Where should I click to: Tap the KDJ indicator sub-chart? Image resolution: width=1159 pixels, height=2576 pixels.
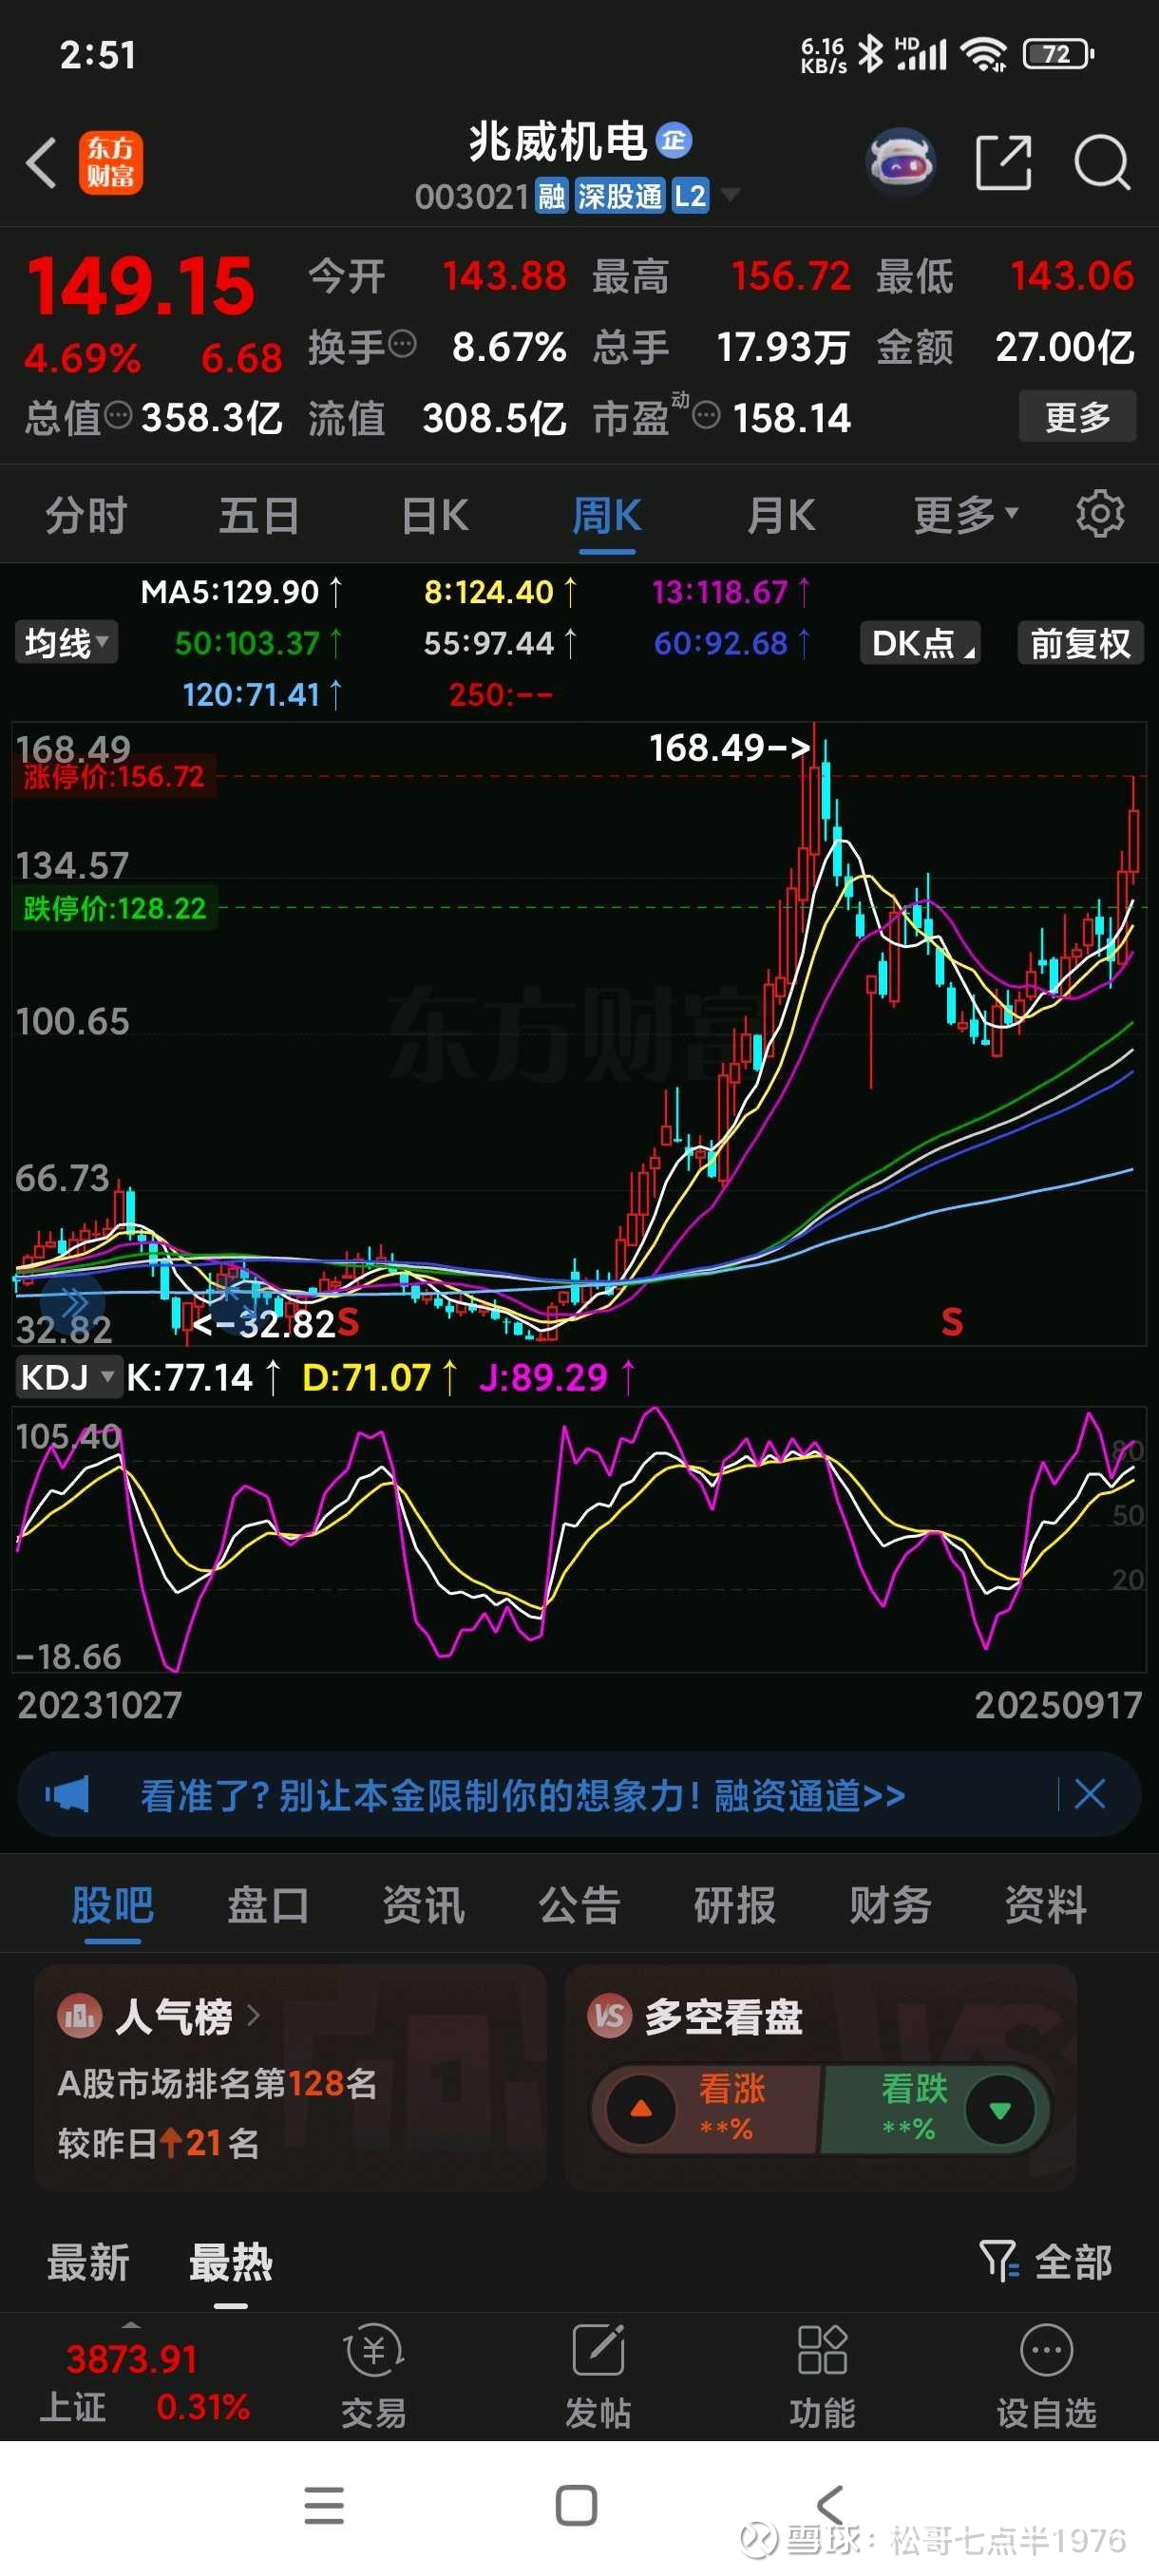tap(579, 1538)
